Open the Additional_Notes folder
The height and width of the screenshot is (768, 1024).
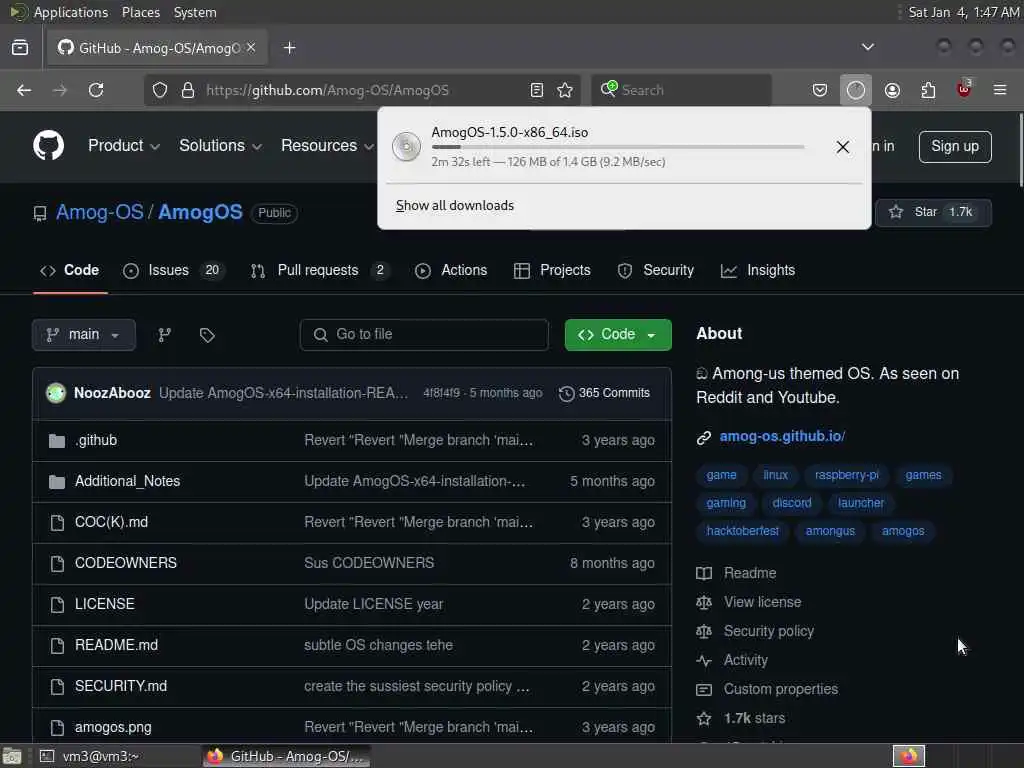[x=127, y=481]
